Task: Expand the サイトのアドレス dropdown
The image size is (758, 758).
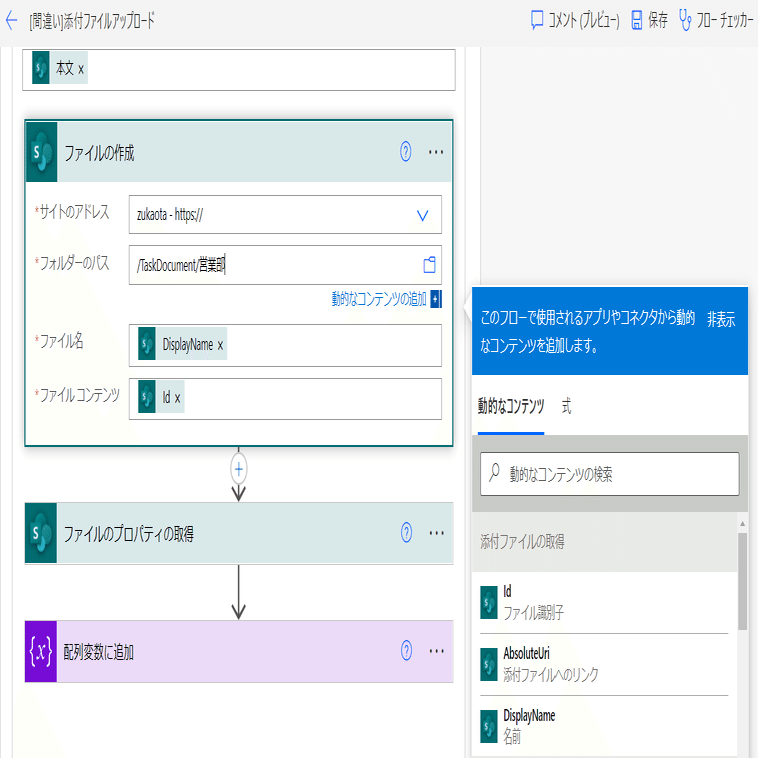Action: [x=423, y=215]
